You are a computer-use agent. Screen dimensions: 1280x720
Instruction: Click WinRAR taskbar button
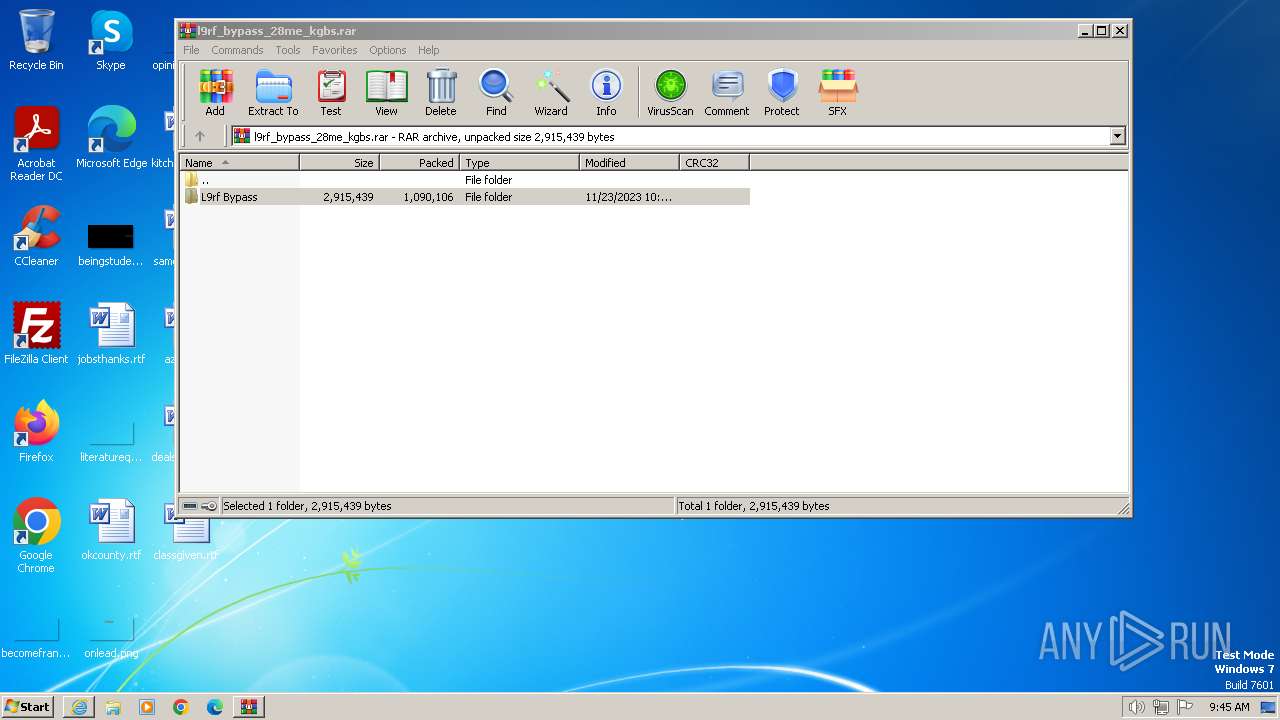pos(249,707)
